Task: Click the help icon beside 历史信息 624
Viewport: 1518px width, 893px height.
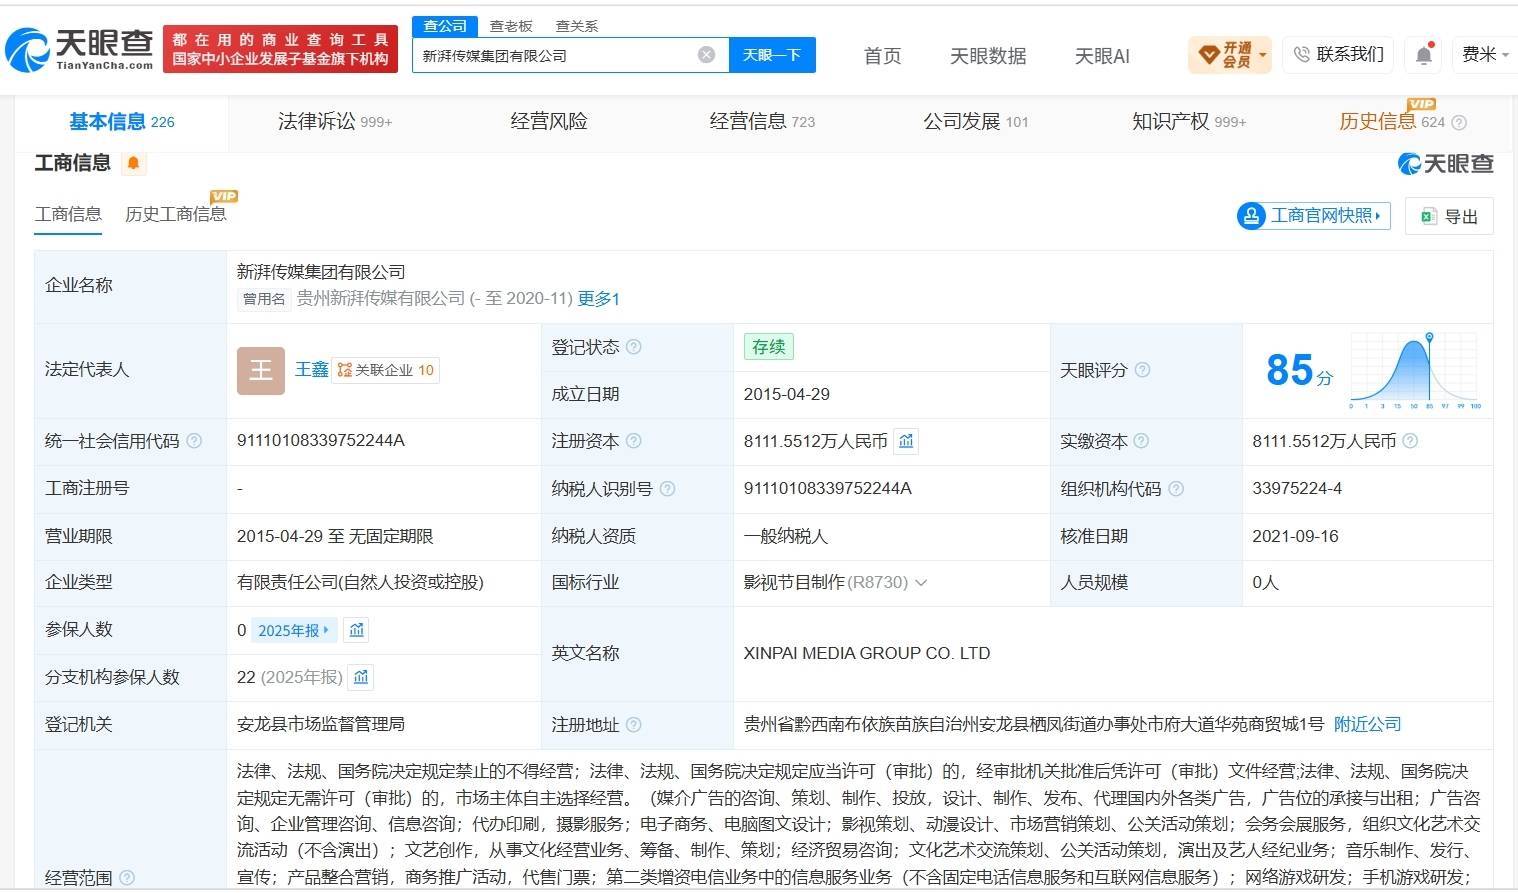Action: click(x=1459, y=123)
